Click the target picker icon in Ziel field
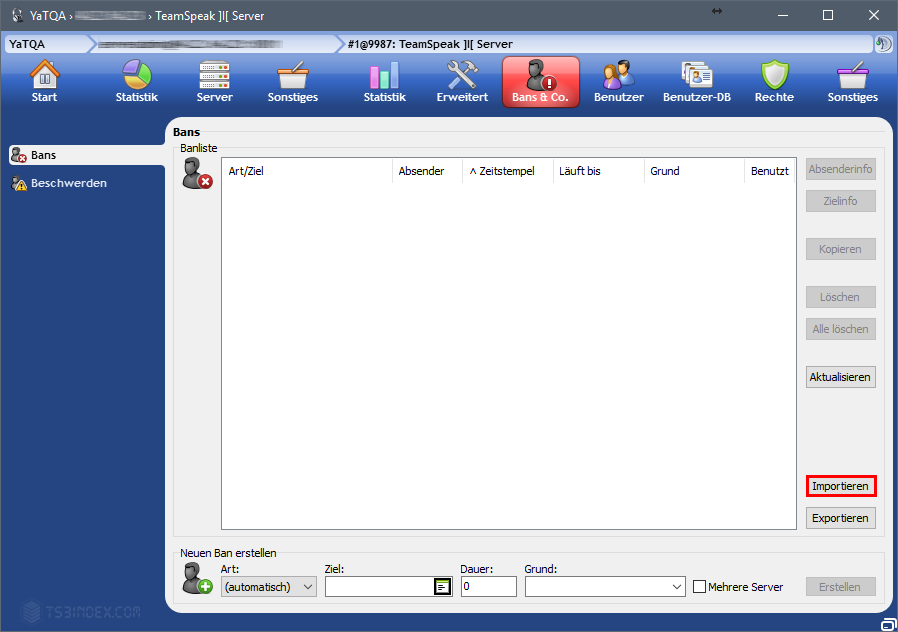 (442, 587)
